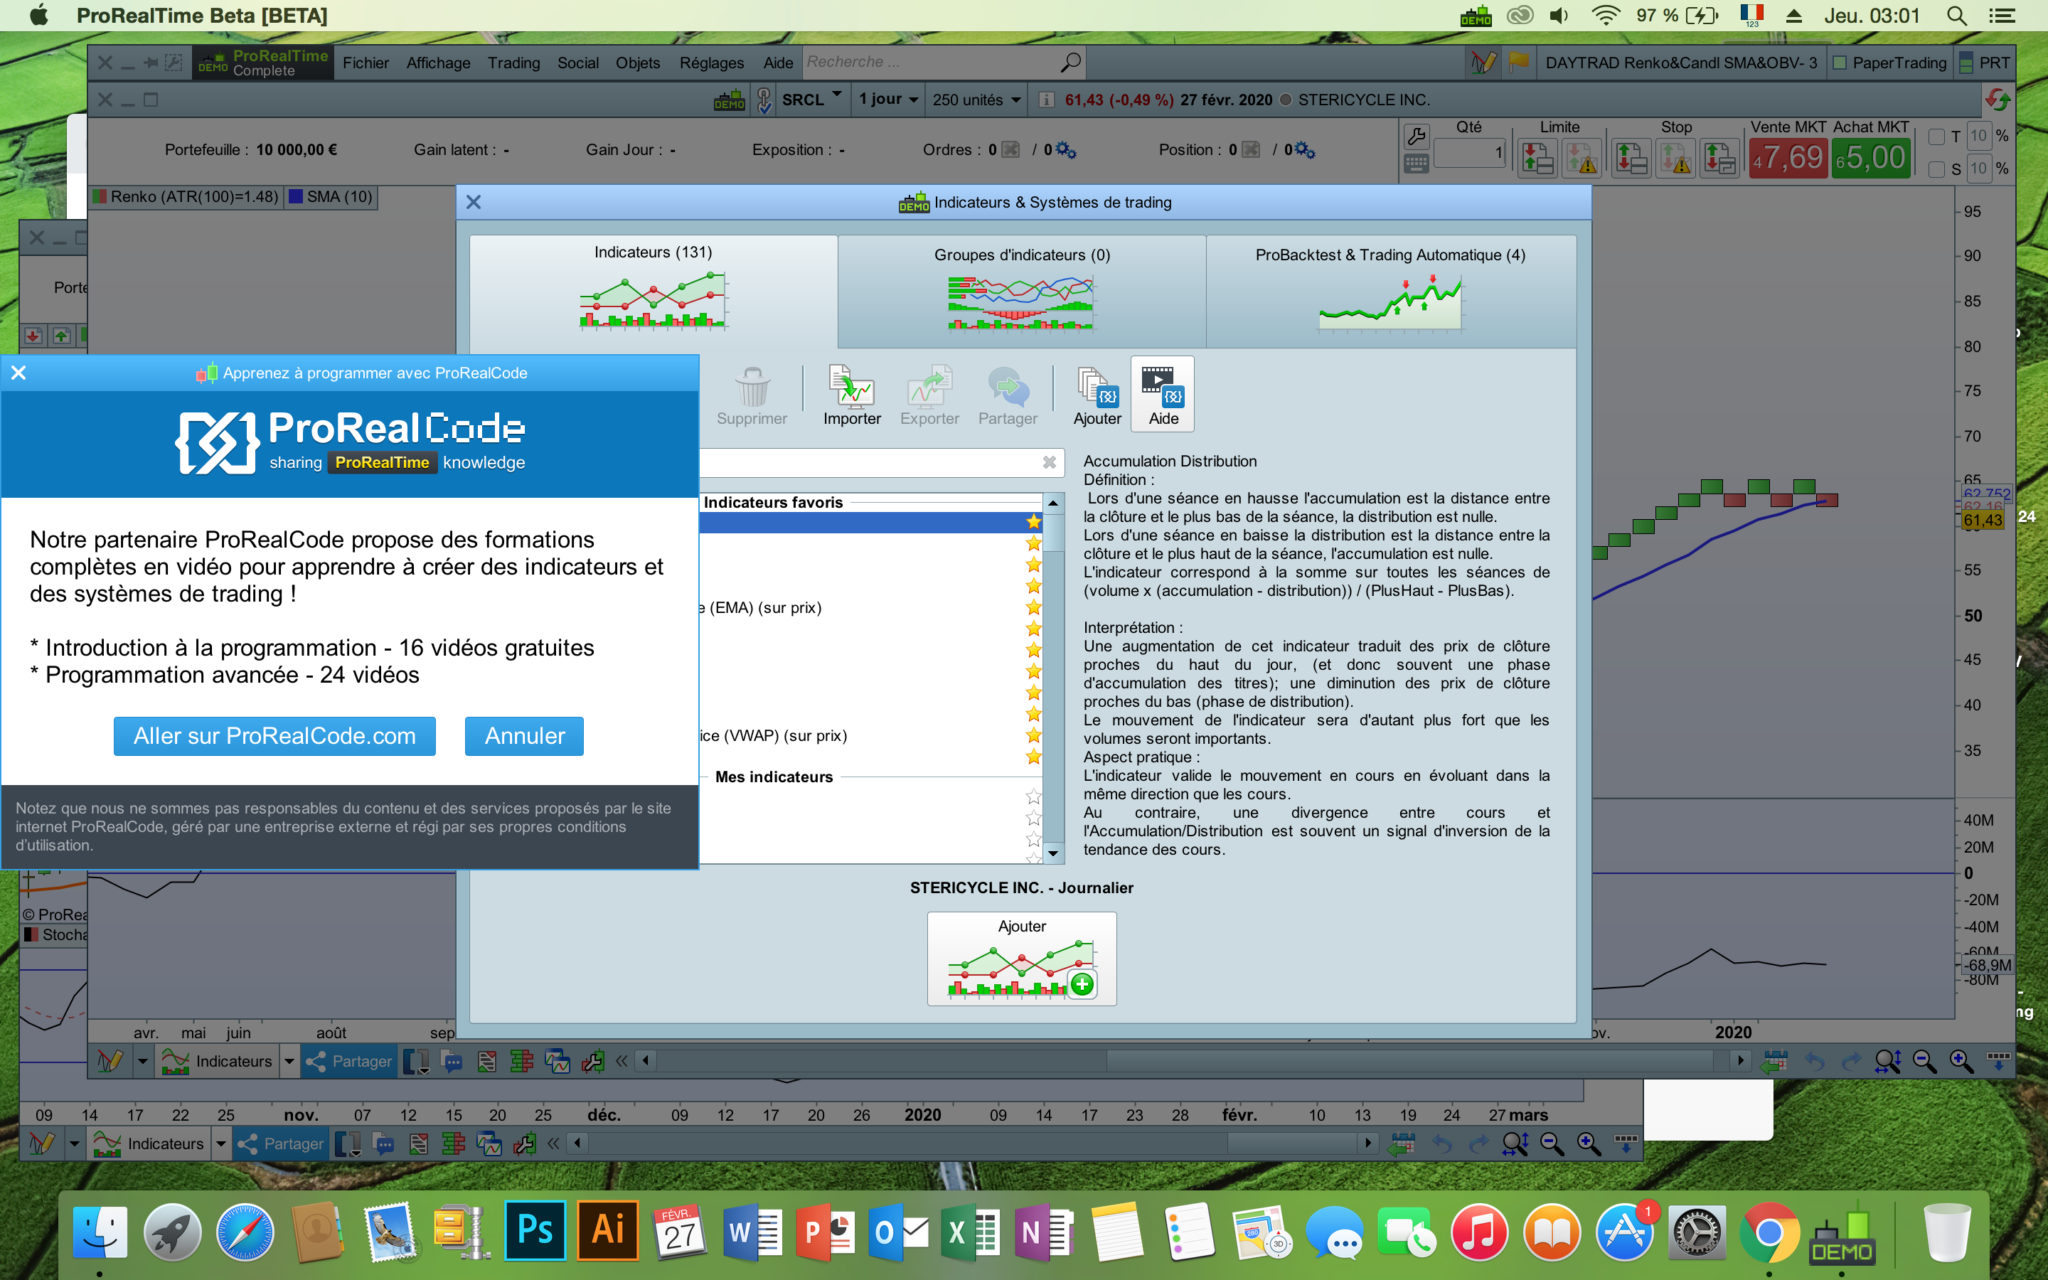Open the Trading menu
Viewport: 2048px width, 1280px height.
click(x=513, y=63)
